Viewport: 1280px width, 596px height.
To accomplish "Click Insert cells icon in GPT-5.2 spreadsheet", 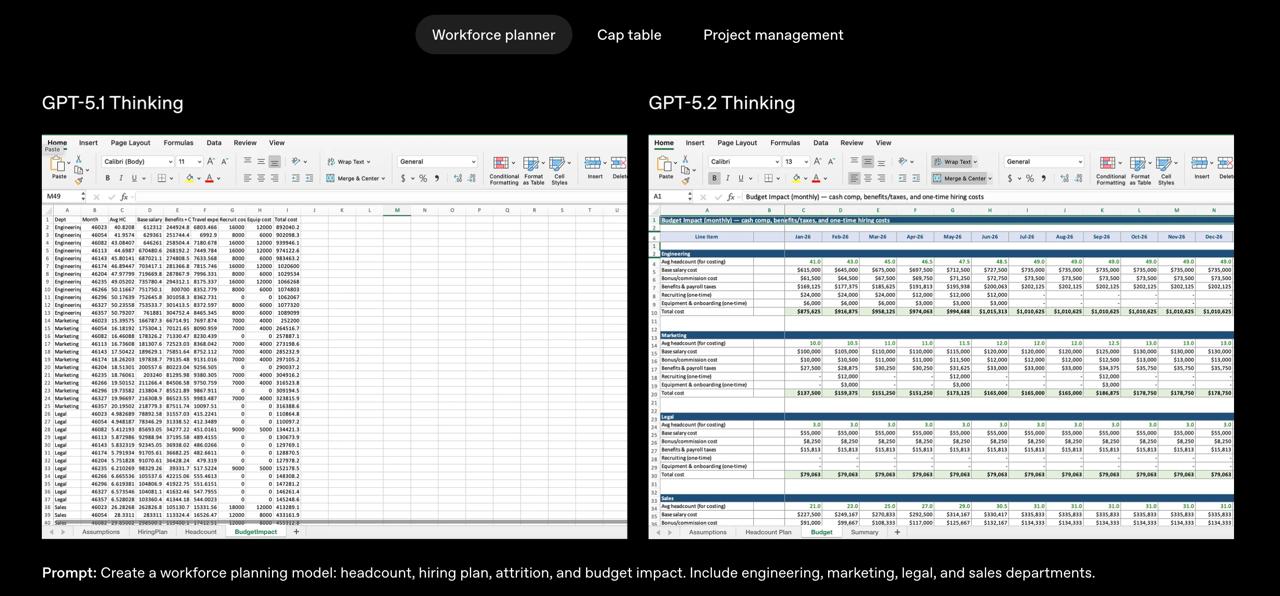I will tap(1199, 162).
